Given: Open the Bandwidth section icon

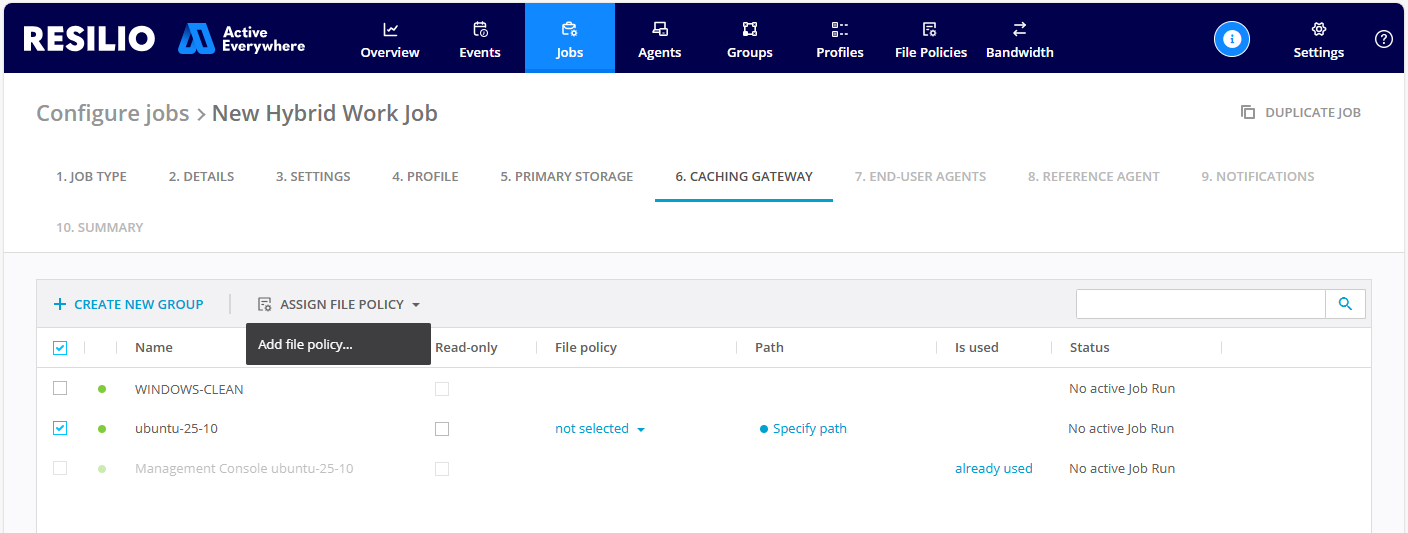Looking at the screenshot, I should pyautogui.click(x=1019, y=30).
